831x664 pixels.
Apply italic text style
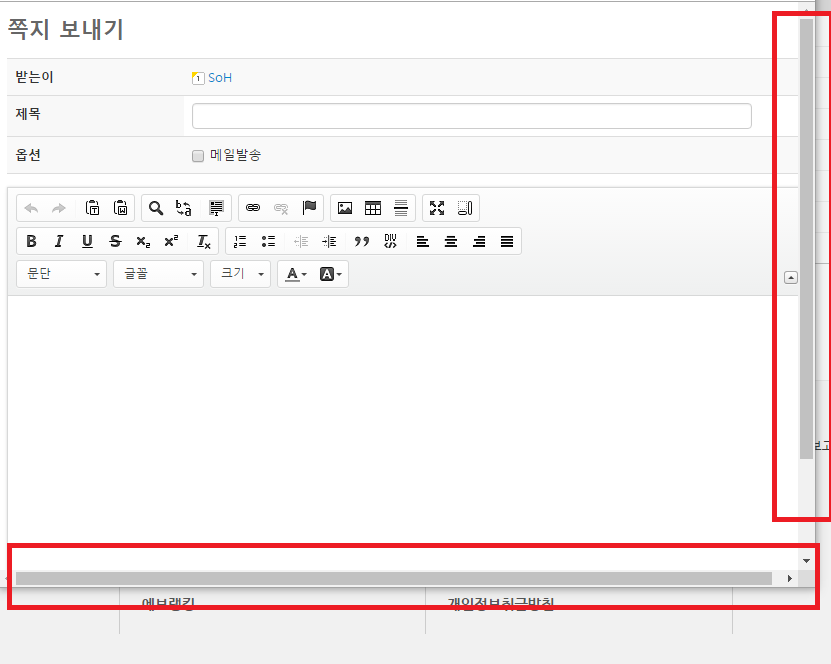pyautogui.click(x=59, y=241)
